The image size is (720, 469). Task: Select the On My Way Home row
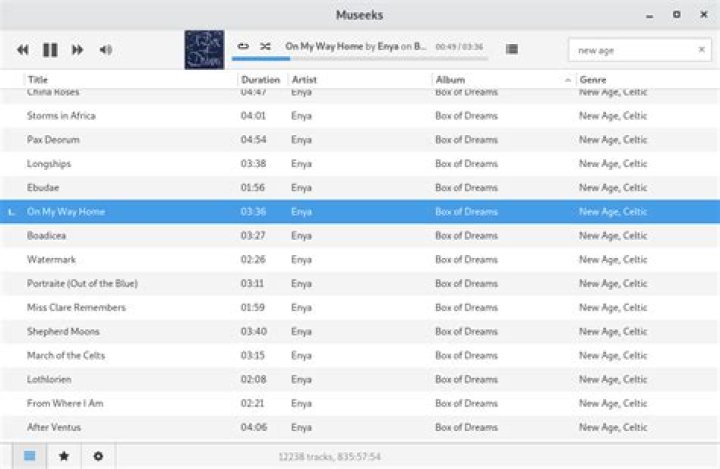point(360,211)
